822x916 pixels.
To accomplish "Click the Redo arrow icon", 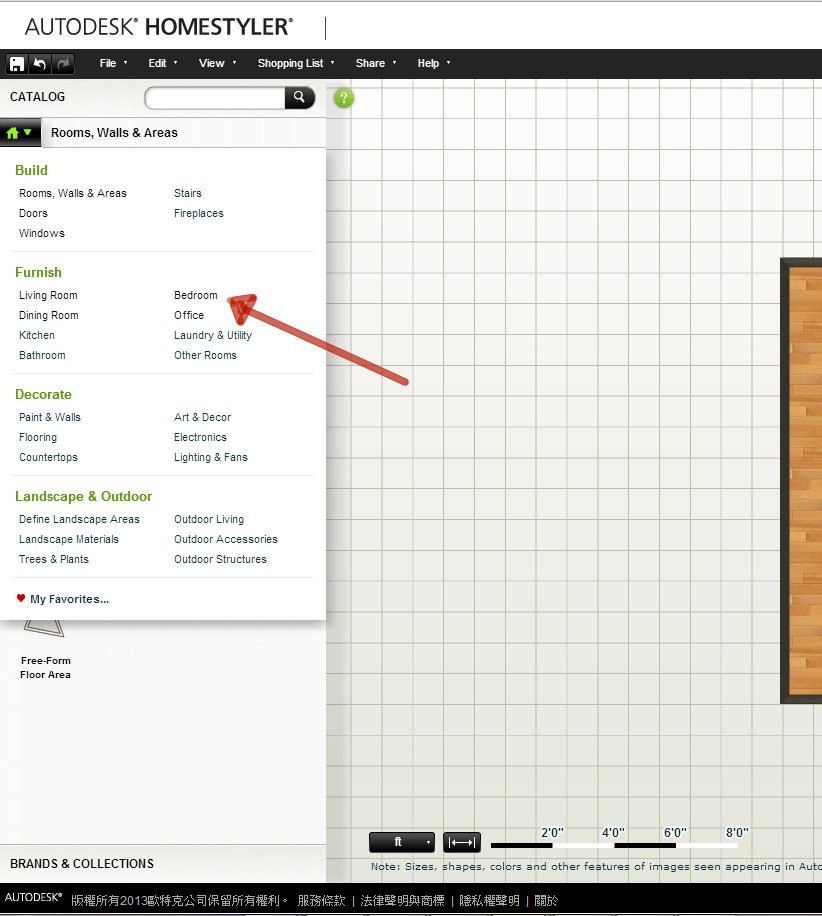I will tap(63, 64).
